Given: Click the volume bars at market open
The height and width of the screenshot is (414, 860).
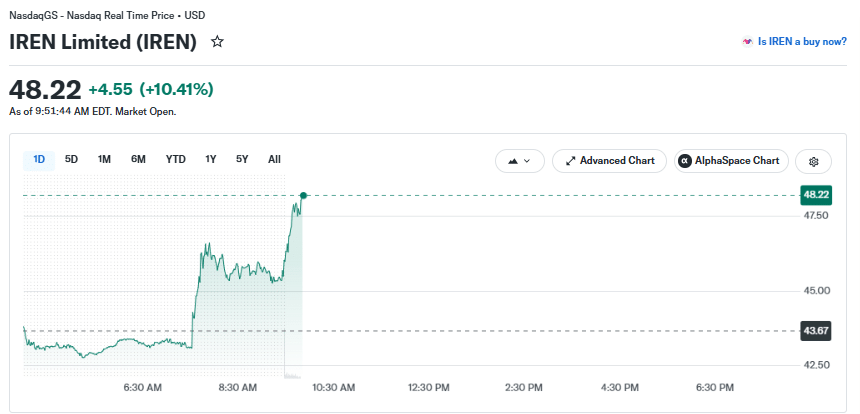Looking at the screenshot, I should (x=292, y=375).
